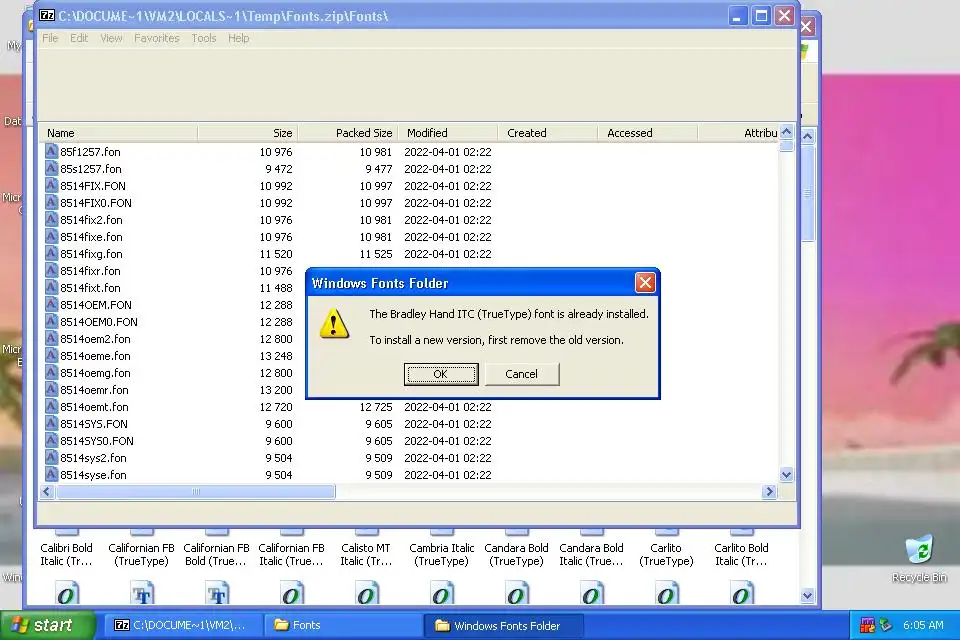Select the 8514FIX.FON file icon

(51, 186)
